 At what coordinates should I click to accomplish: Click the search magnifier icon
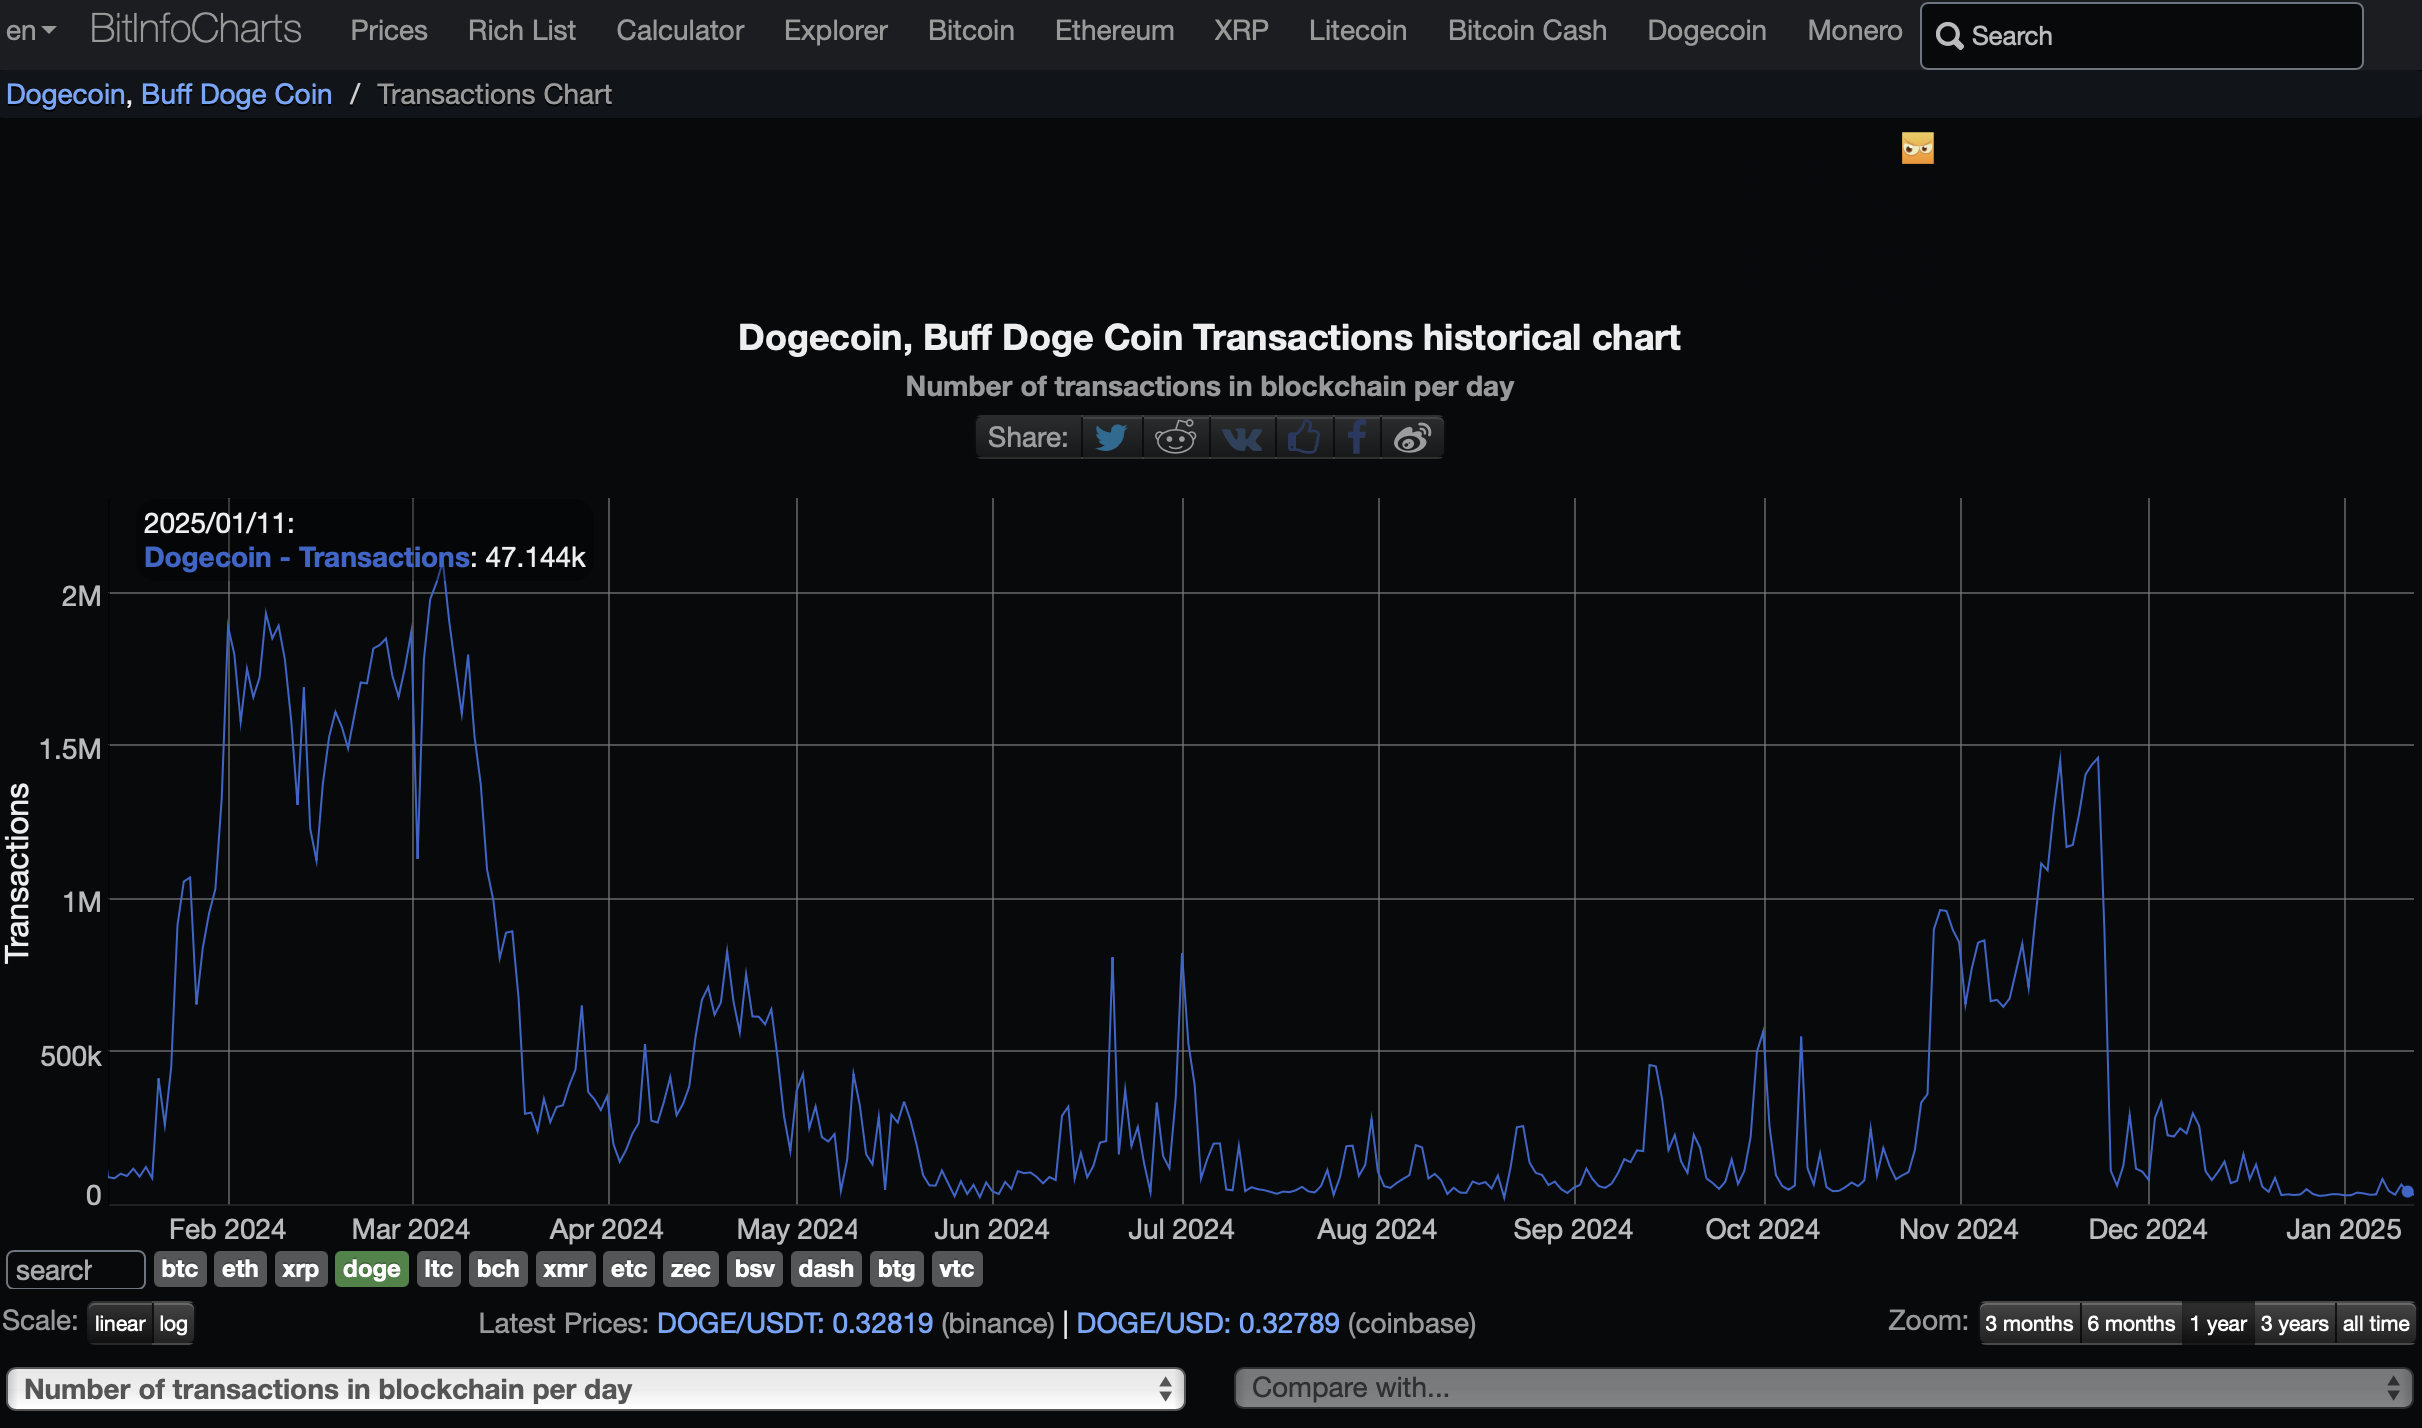tap(1949, 36)
